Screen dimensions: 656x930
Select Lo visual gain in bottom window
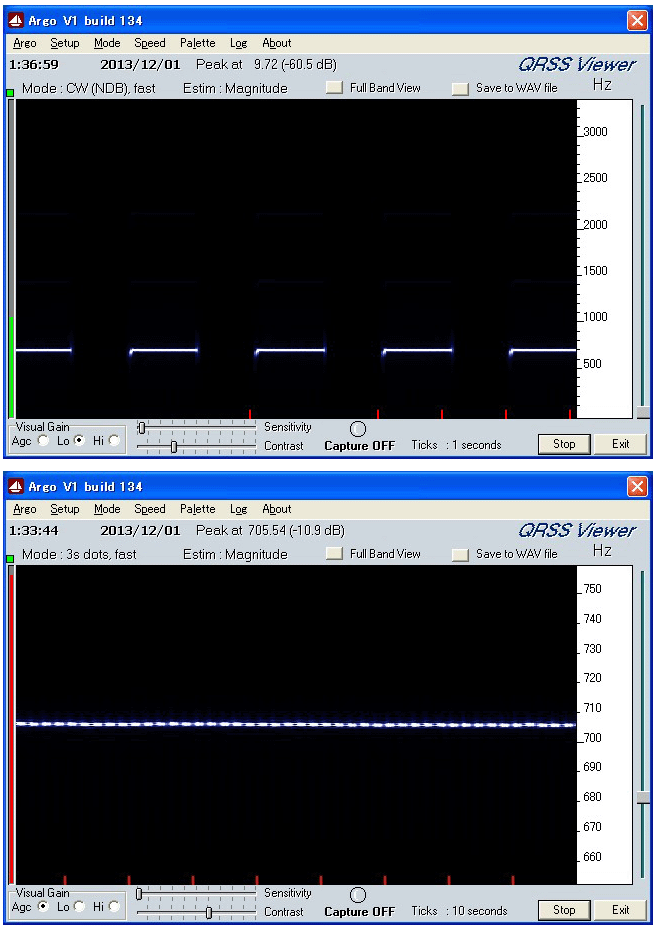tap(79, 907)
